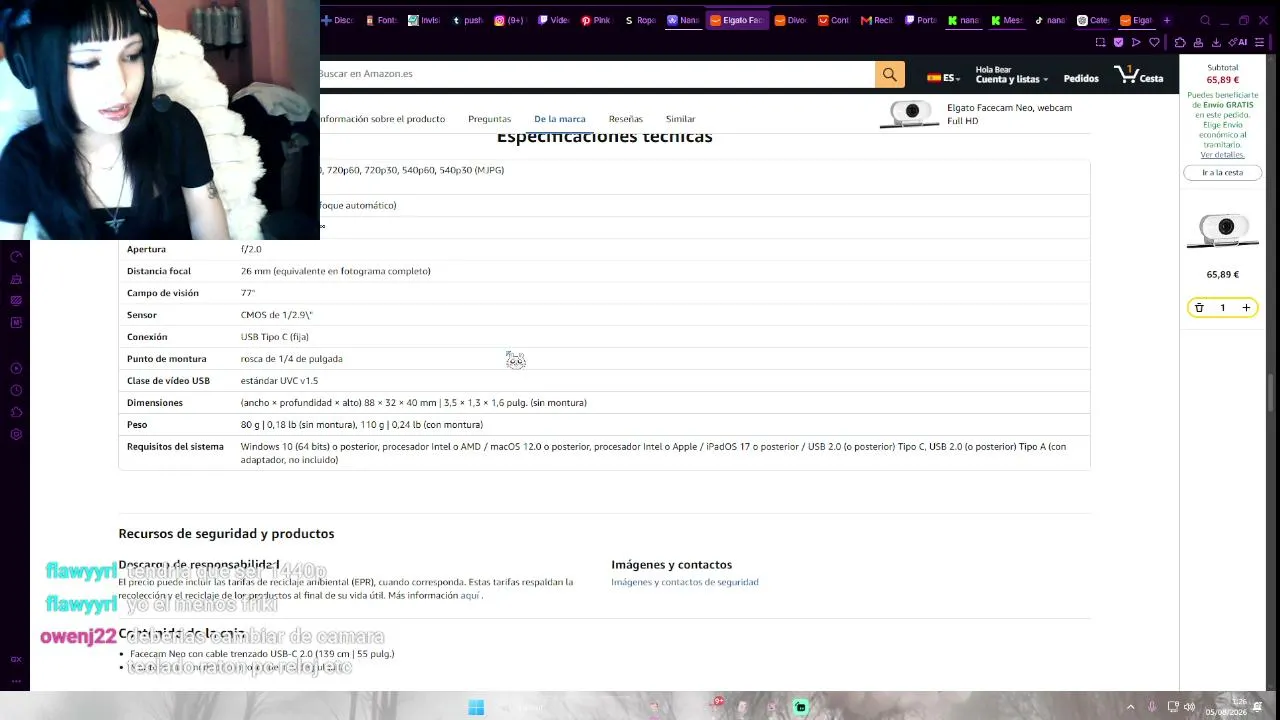This screenshot has width=1280, height=720.
Task: Click the GX icon at sidebar bottom
Action: pyautogui.click(x=16, y=659)
